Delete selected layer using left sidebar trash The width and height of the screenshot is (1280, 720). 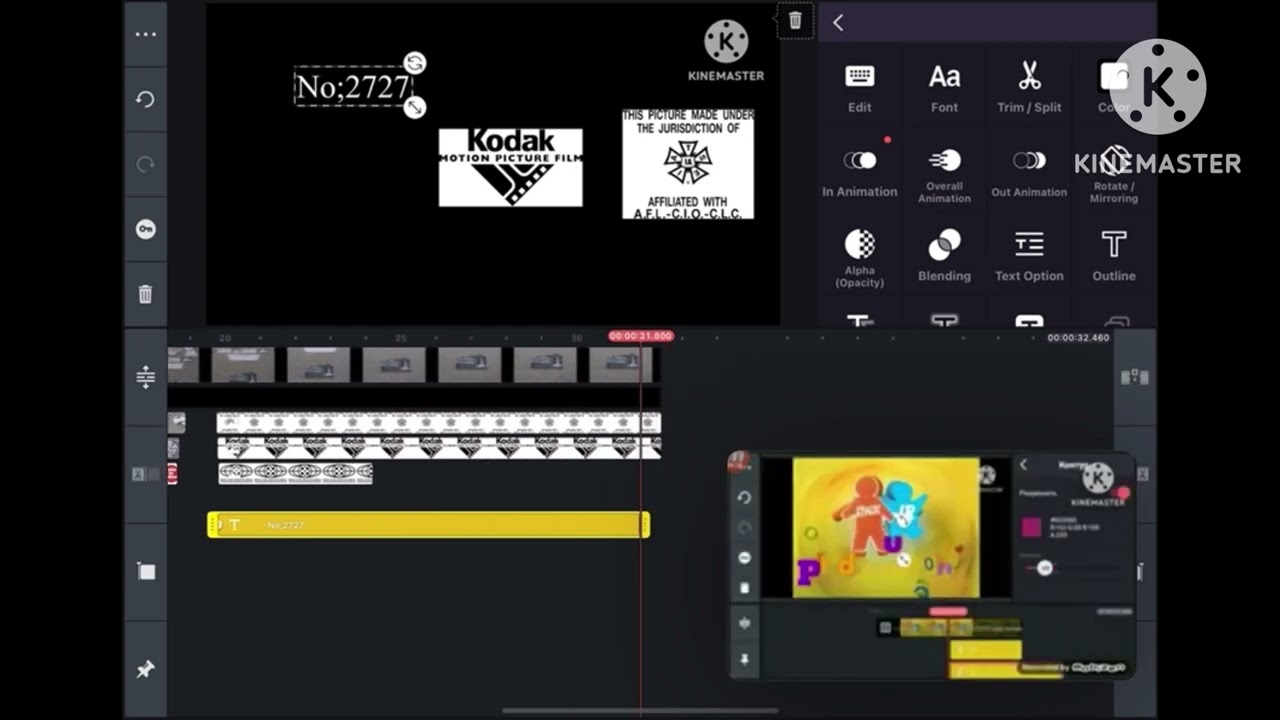click(x=145, y=294)
